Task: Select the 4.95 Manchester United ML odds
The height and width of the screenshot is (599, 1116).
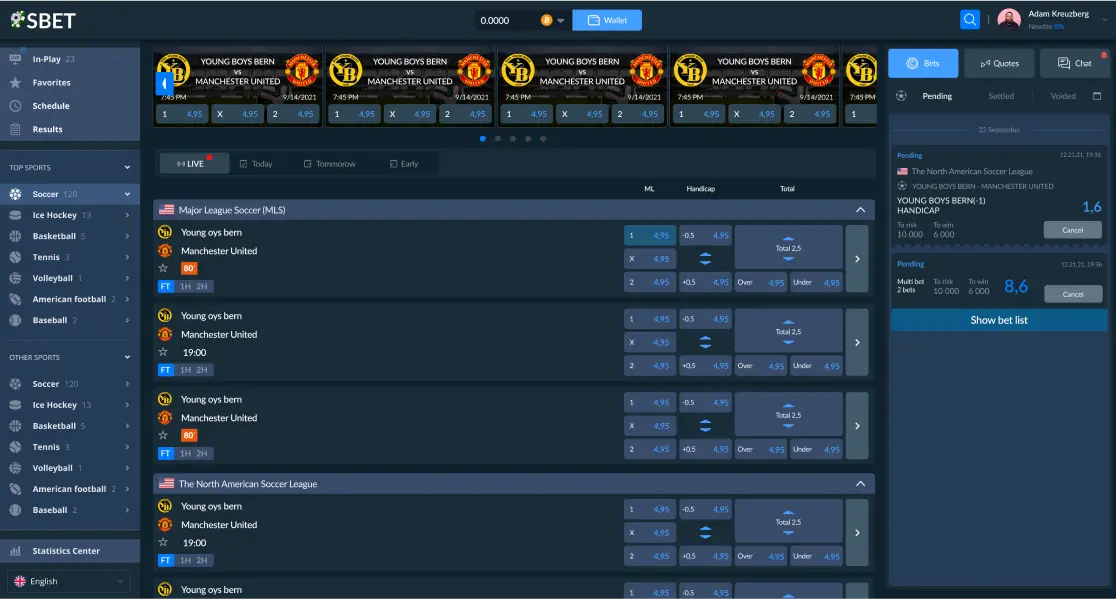Action: [650, 282]
